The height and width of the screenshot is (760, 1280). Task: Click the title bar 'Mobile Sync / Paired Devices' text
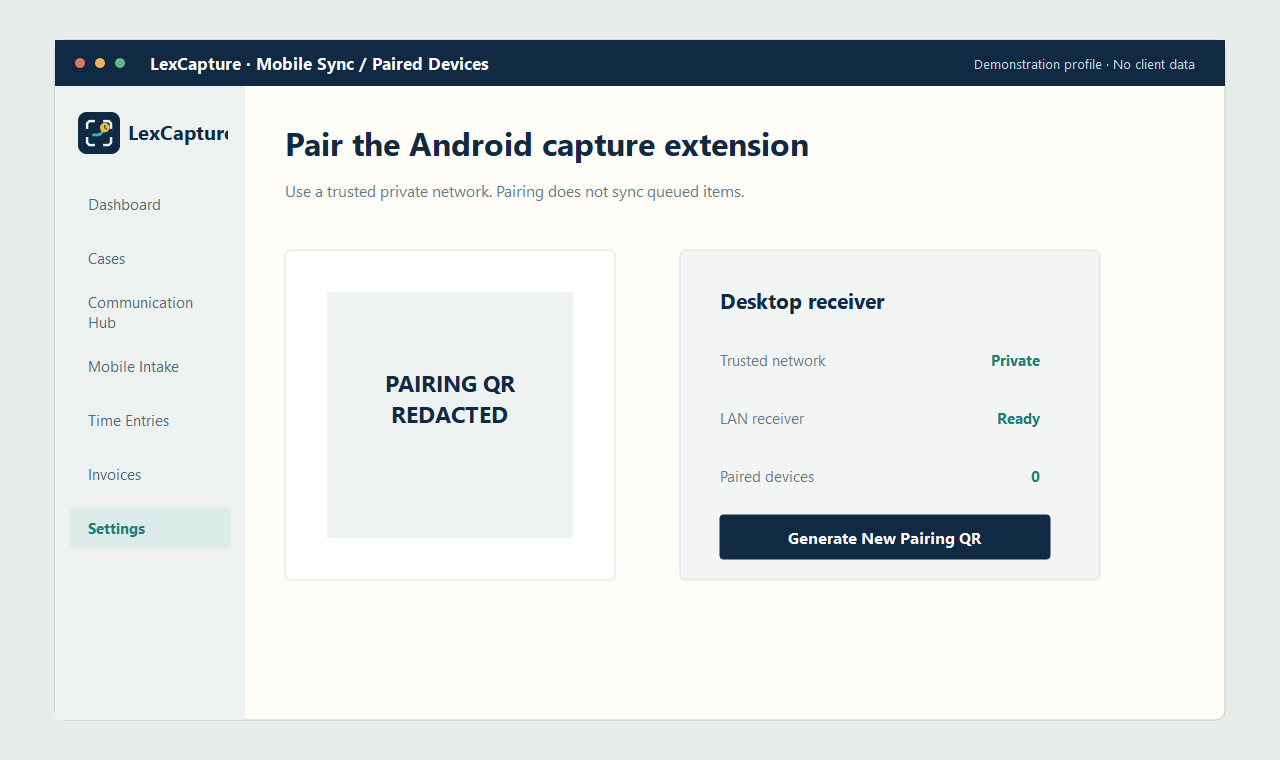coord(372,64)
